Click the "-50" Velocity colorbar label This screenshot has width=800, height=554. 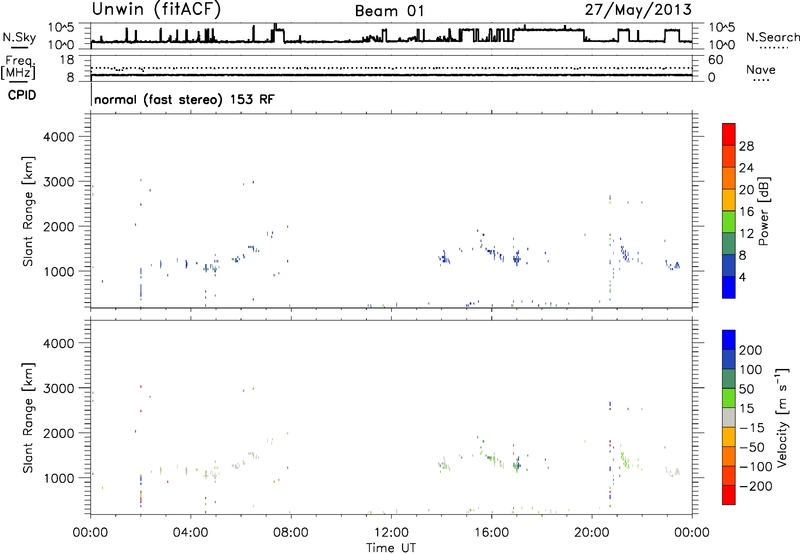click(753, 447)
